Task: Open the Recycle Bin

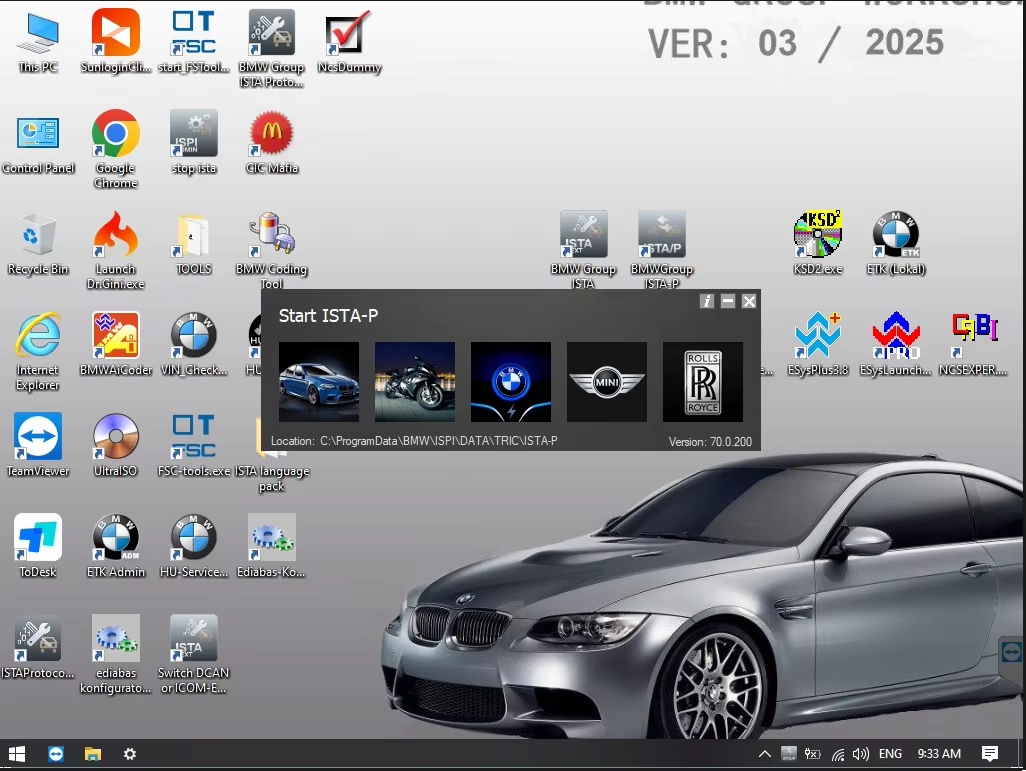Action: click(37, 243)
